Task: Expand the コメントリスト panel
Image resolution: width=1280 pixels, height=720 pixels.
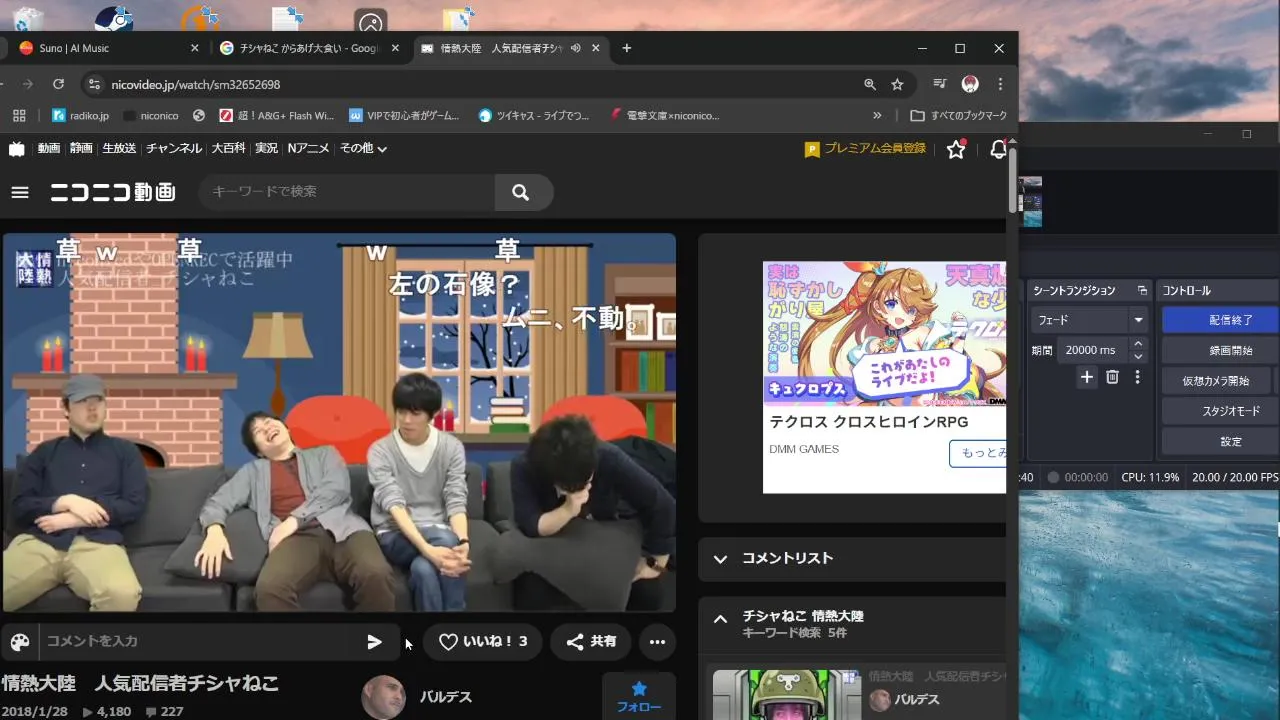Action: 852,559
